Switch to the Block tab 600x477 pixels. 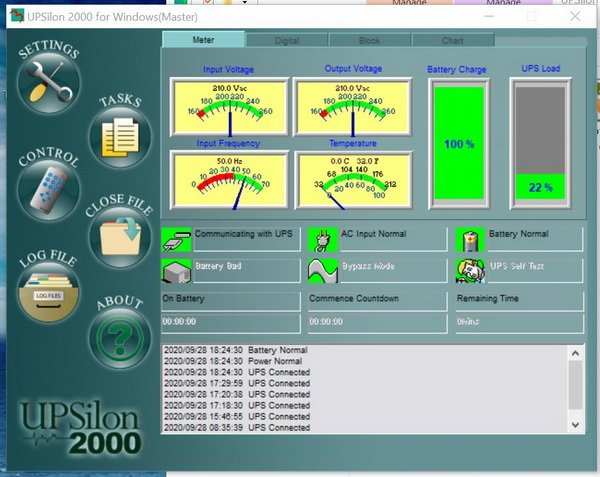coord(370,41)
